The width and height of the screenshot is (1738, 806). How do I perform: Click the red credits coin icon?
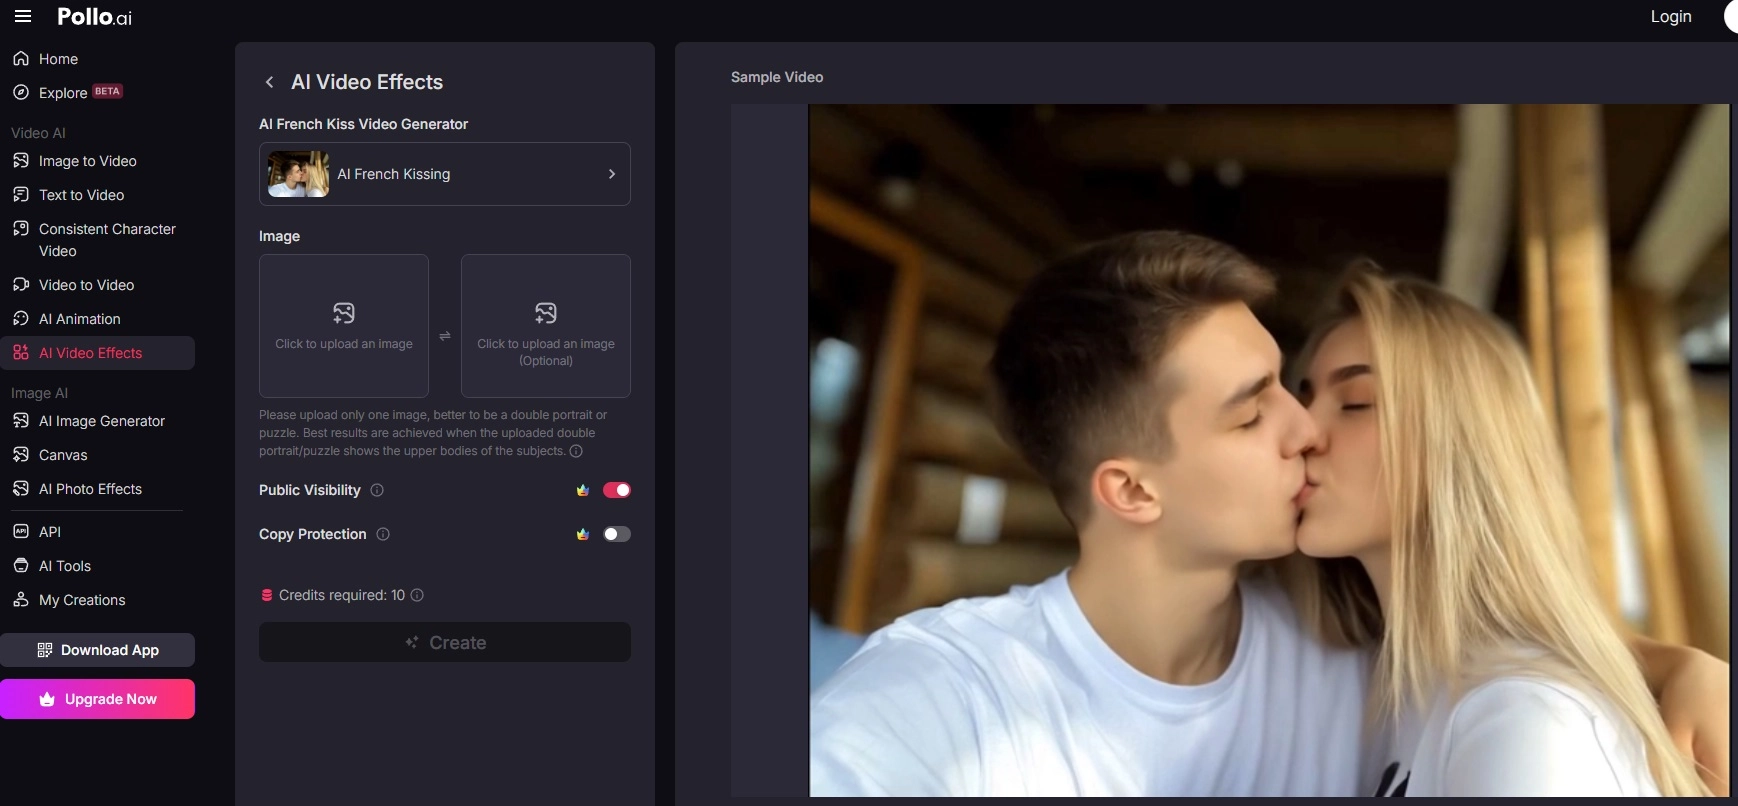pos(267,595)
